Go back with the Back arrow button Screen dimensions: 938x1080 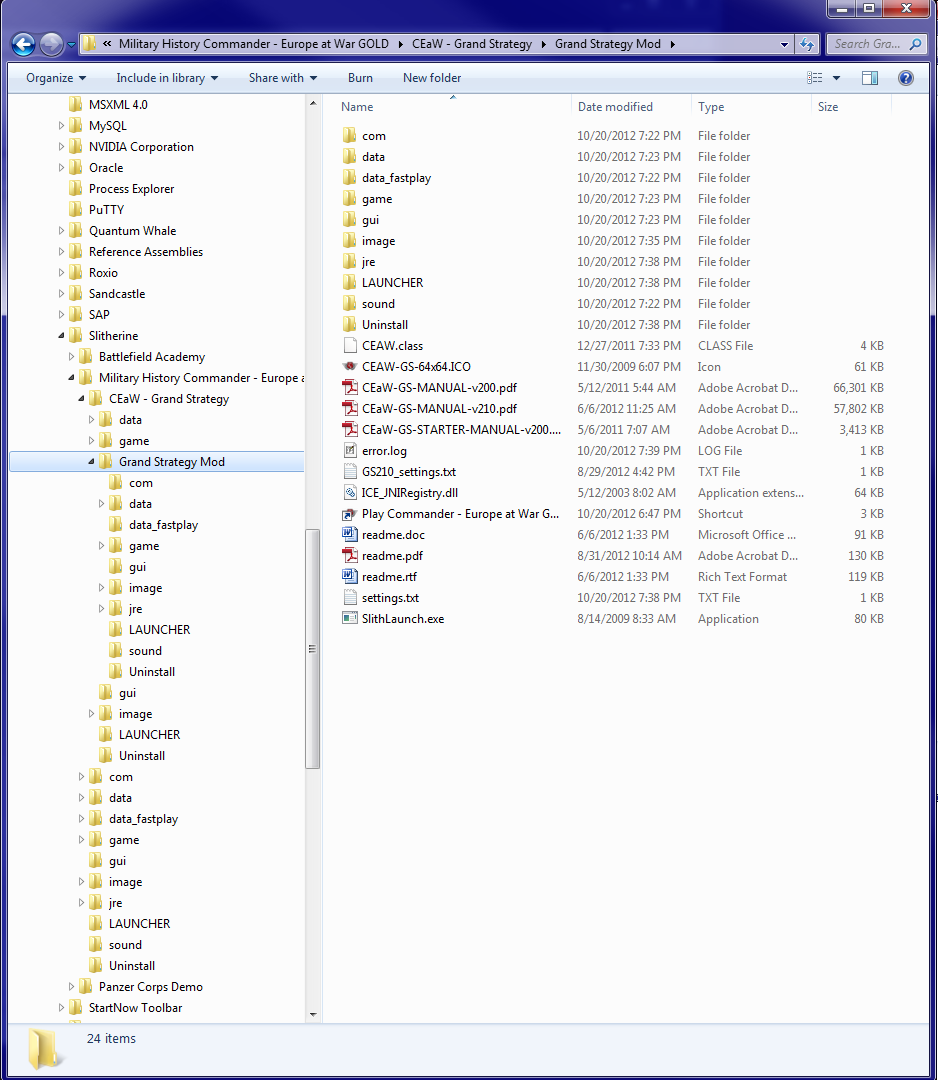tap(23, 45)
